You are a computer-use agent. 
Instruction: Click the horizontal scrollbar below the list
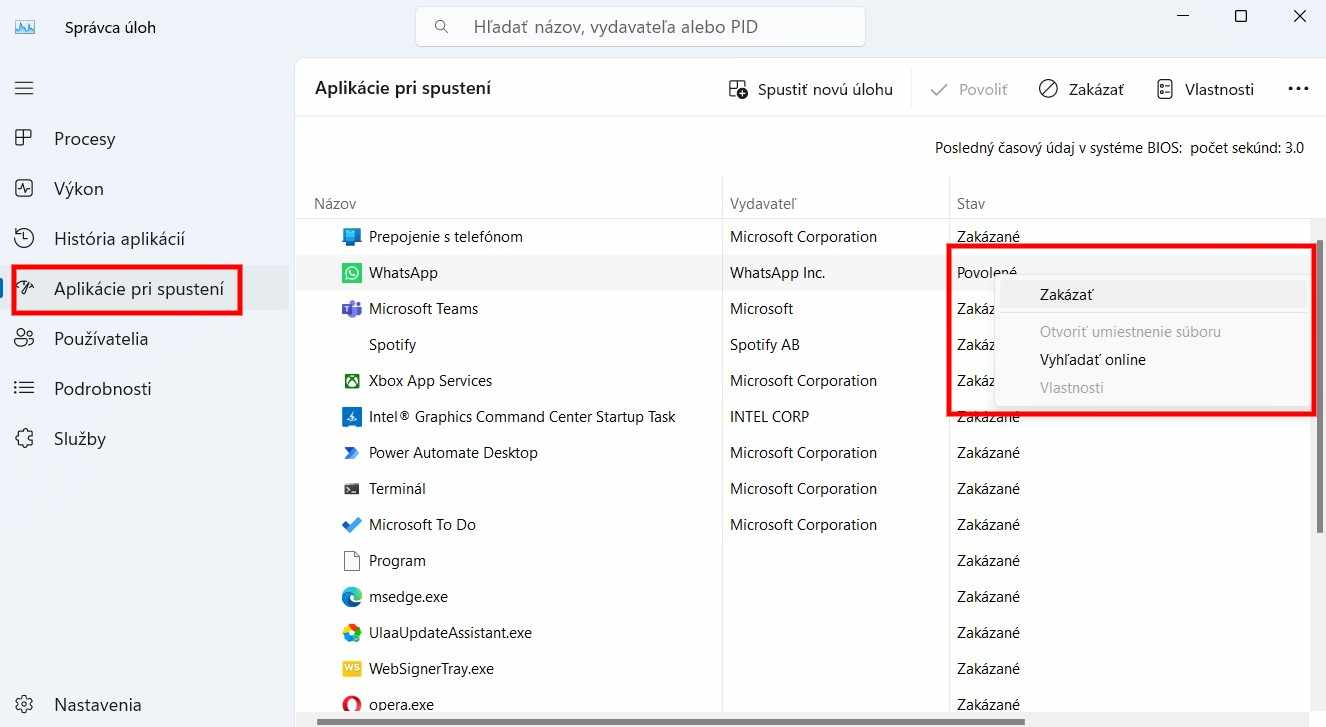[670, 721]
